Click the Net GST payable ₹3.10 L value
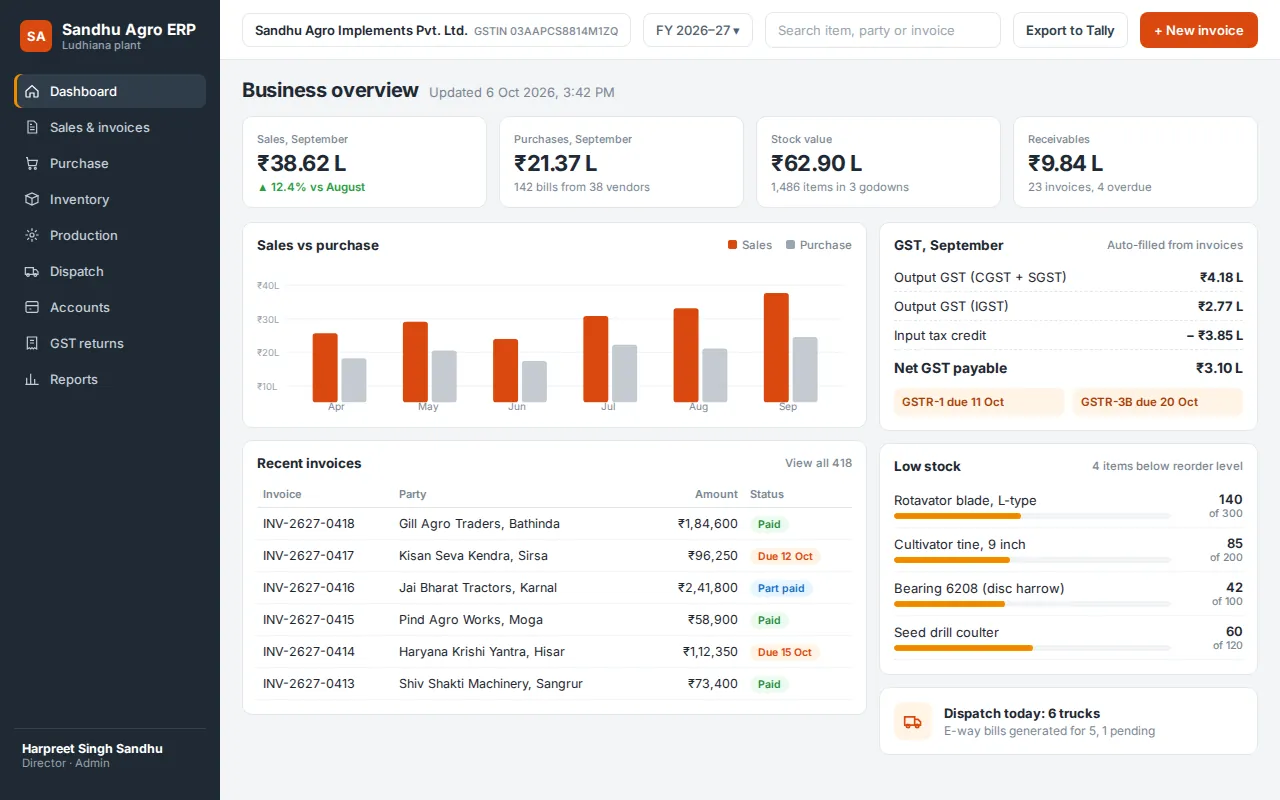This screenshot has width=1280, height=800. point(1219,368)
